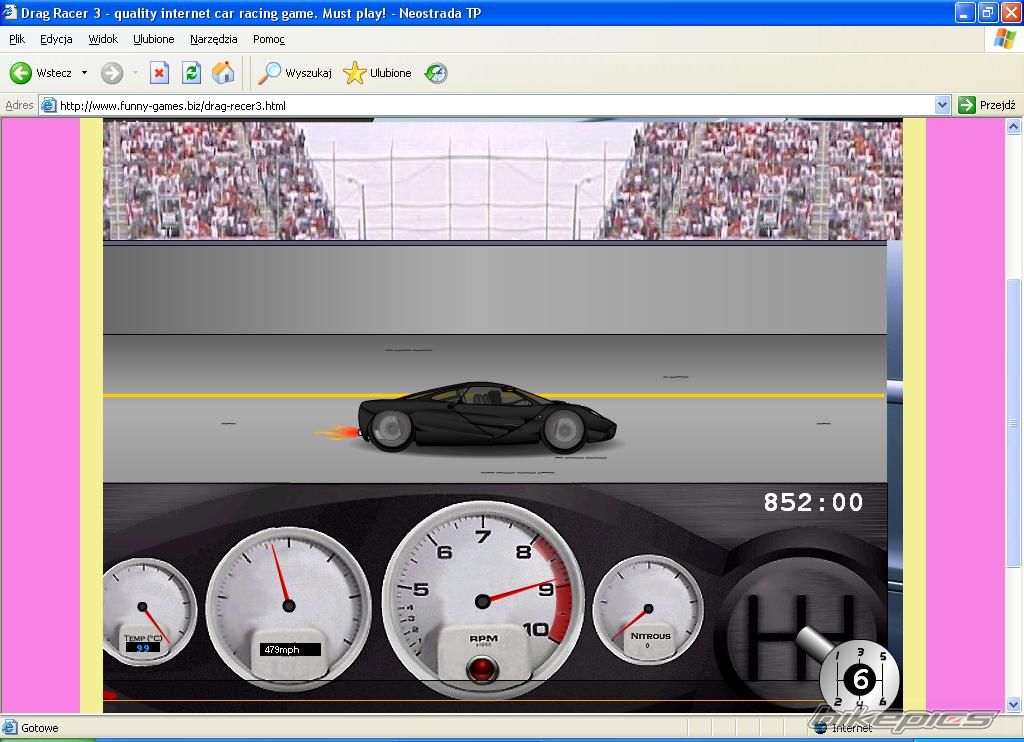The width and height of the screenshot is (1024, 742).
Task: Click the Nitrous gauge
Action: click(x=648, y=609)
